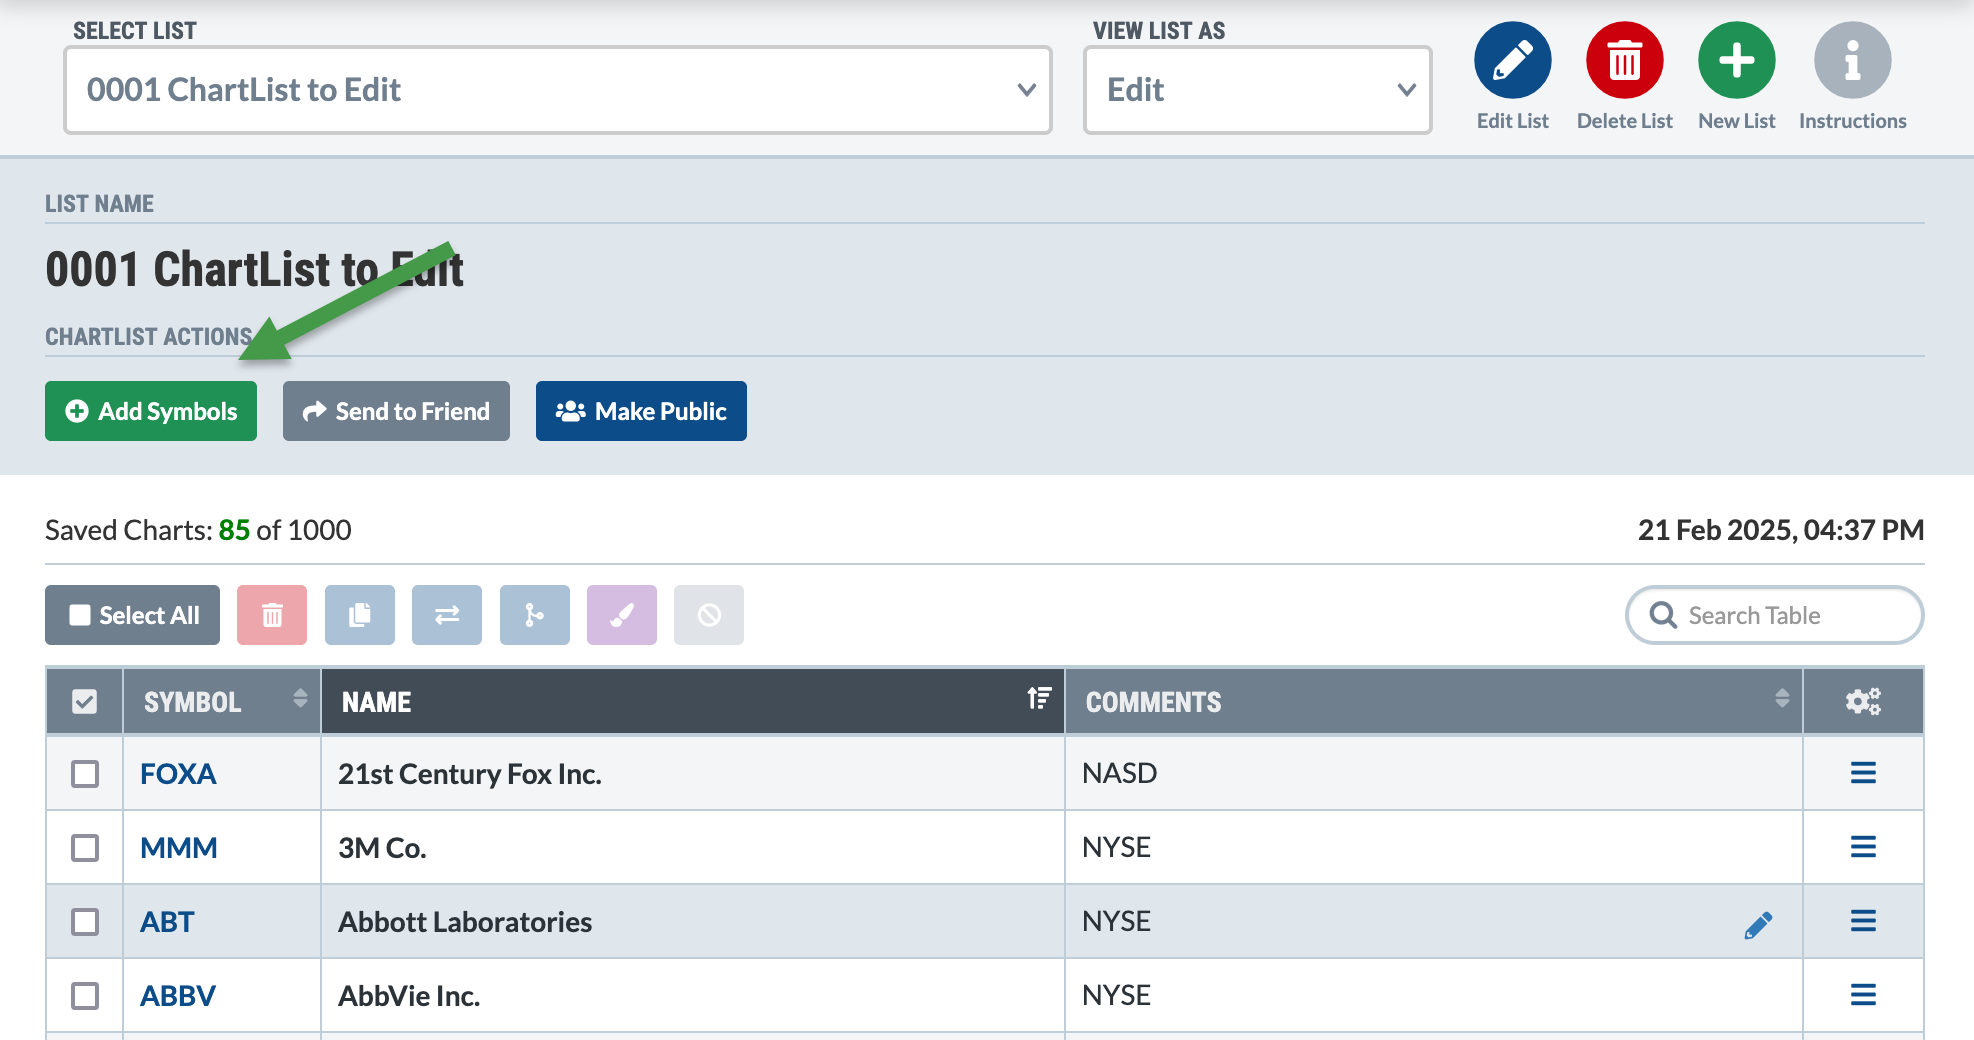Open the FOXA row hamburger menu
The image size is (1974, 1040).
[1863, 773]
